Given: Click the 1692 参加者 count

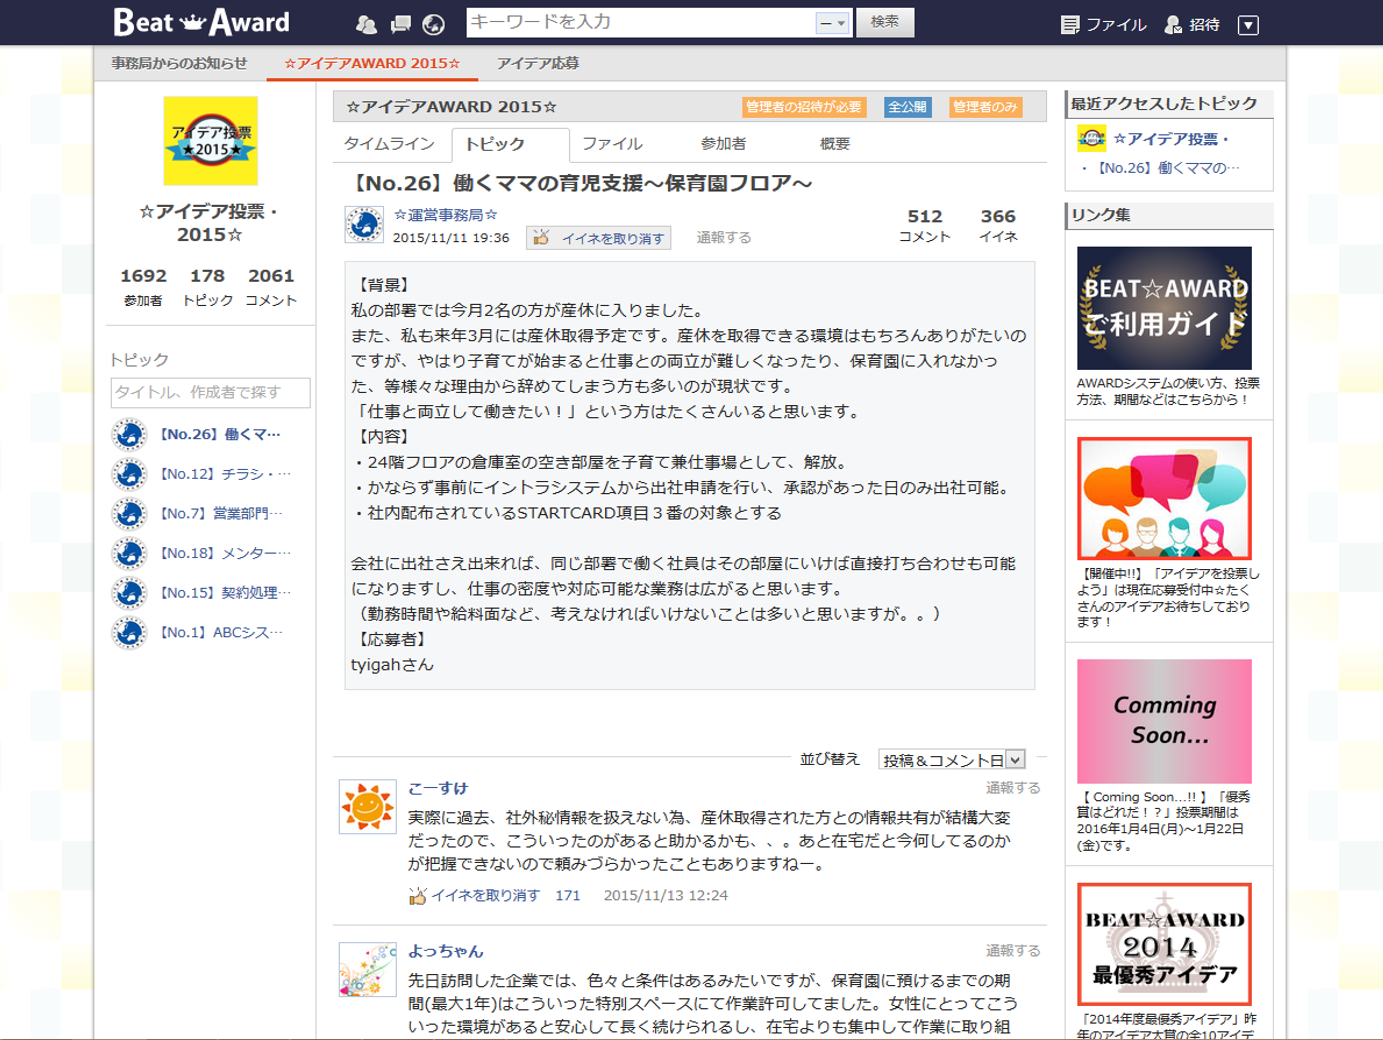Looking at the screenshot, I should click(x=143, y=286).
